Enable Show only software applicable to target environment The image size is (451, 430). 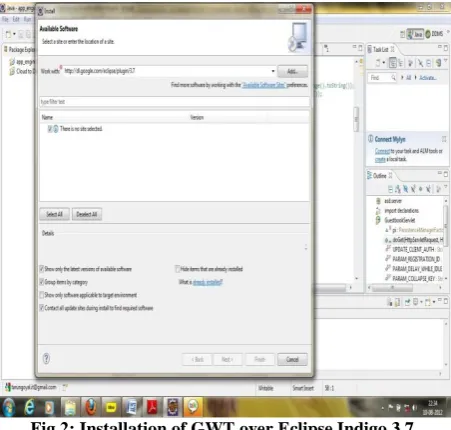(x=42, y=295)
